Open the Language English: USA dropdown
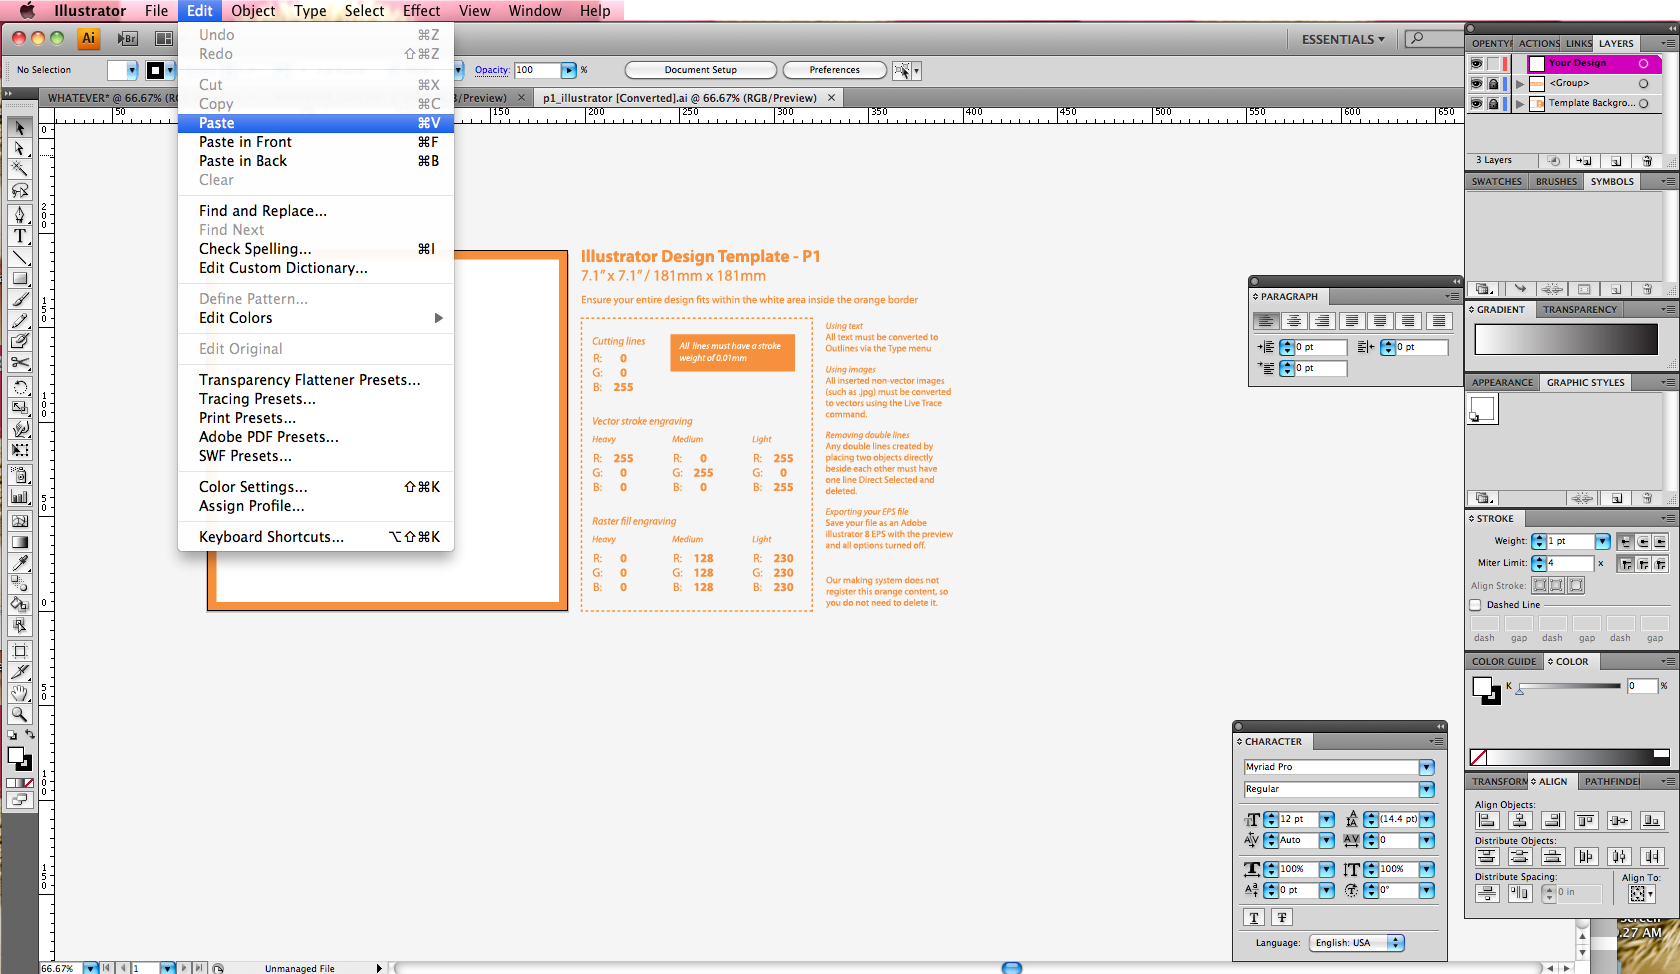The image size is (1680, 974). point(1359,942)
